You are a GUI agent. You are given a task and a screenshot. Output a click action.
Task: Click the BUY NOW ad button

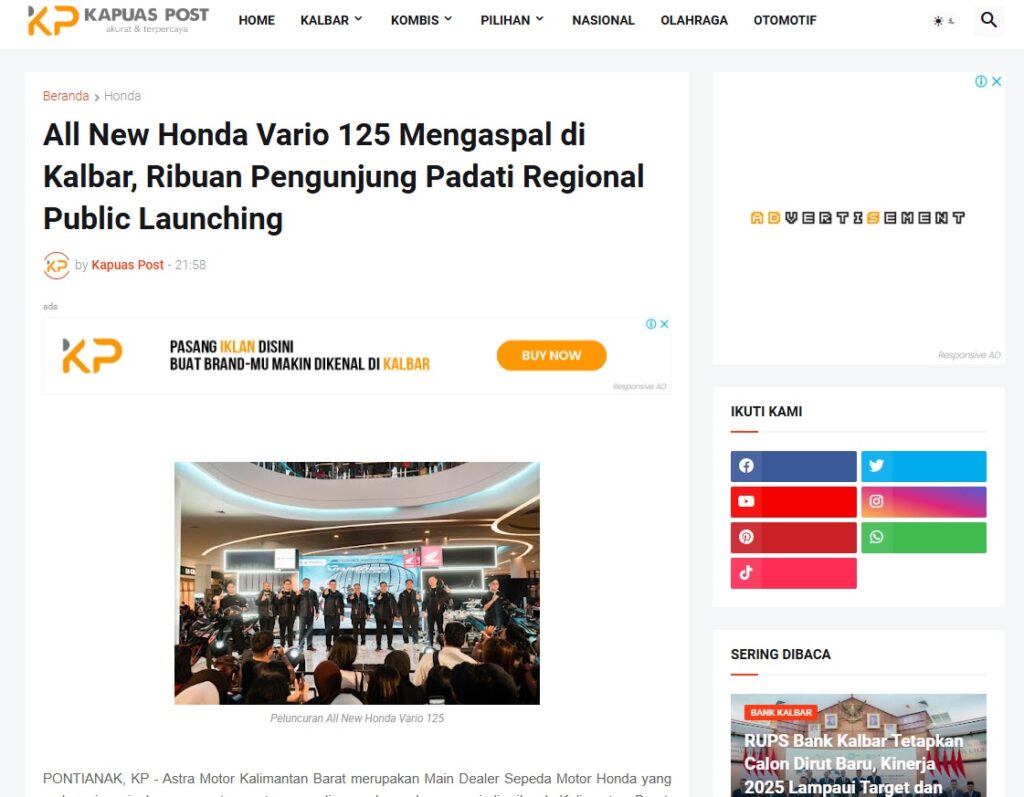(551, 355)
